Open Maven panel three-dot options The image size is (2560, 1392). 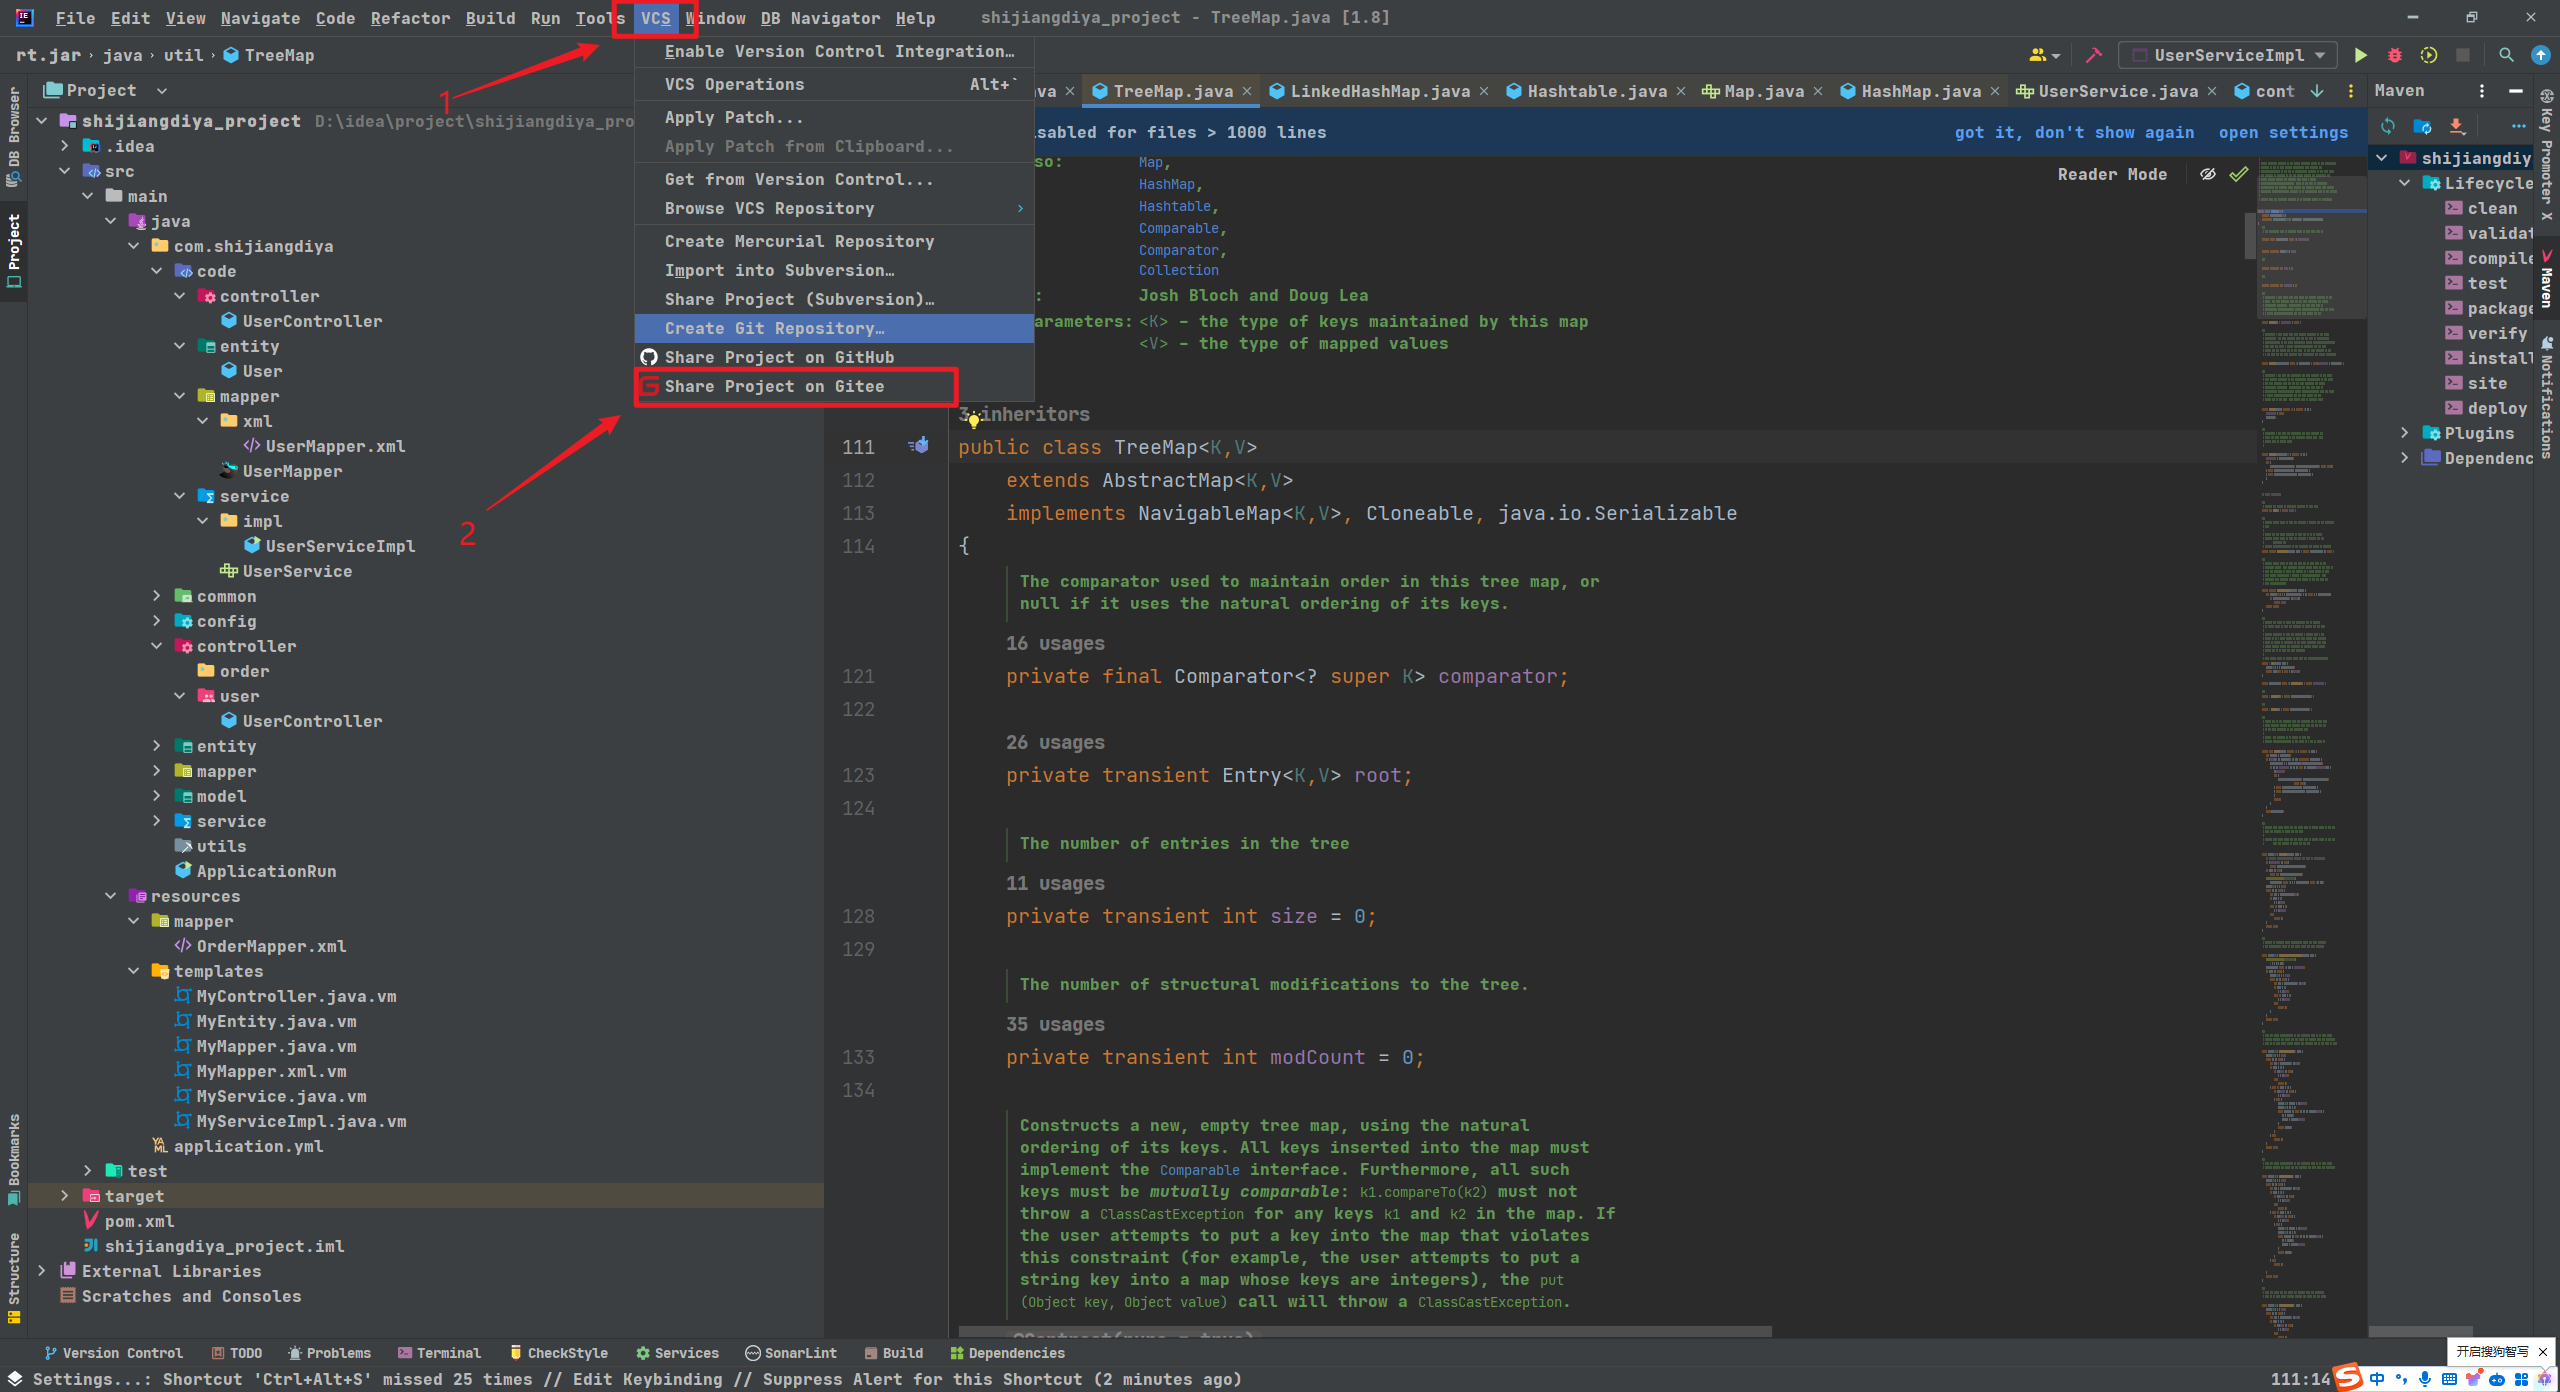[x=2481, y=91]
